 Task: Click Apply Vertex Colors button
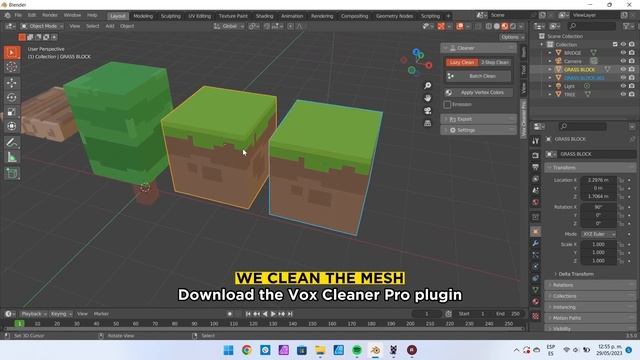click(478, 93)
